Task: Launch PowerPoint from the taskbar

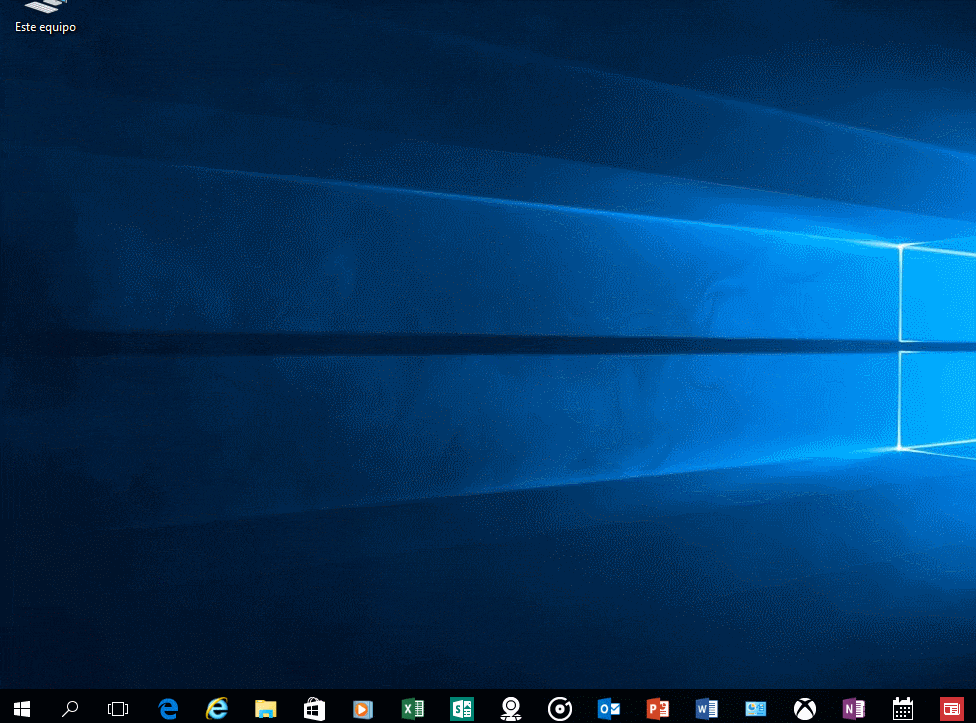Action: coord(657,709)
